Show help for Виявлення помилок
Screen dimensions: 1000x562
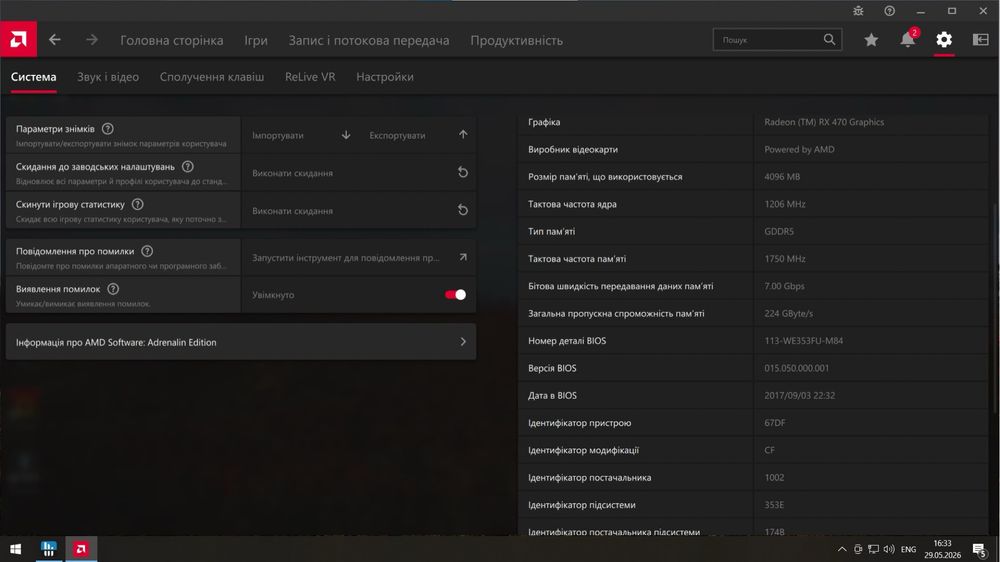[x=113, y=289]
